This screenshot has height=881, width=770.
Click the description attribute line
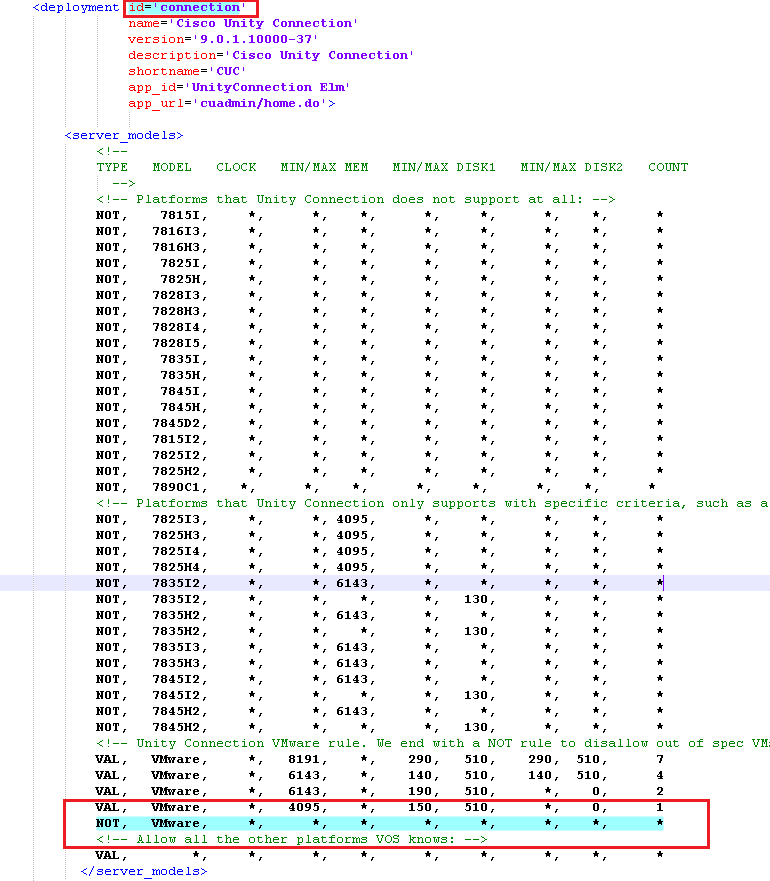point(271,56)
